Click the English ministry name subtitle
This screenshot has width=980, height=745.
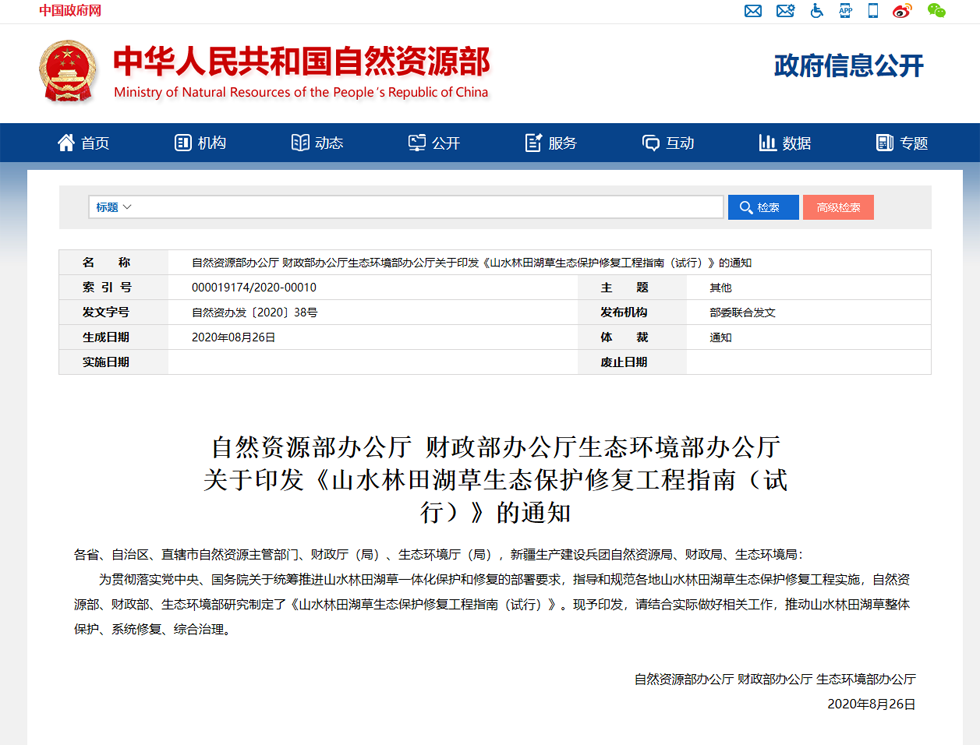pos(301,92)
